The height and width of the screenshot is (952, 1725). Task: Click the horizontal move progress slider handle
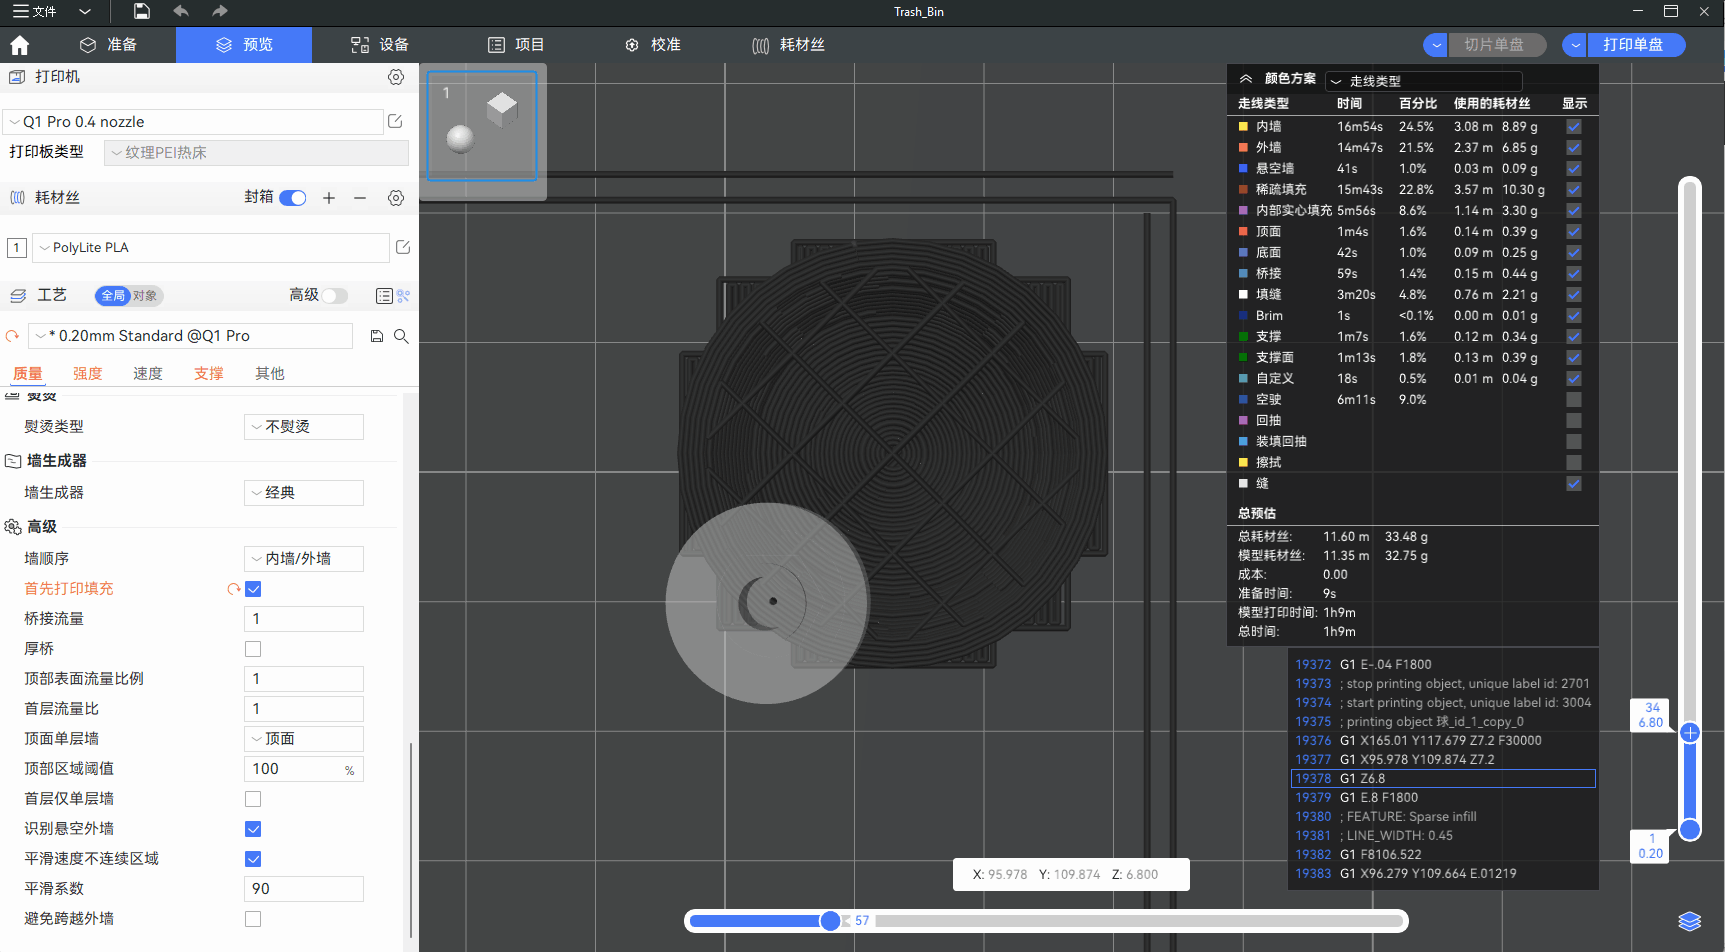click(x=830, y=921)
